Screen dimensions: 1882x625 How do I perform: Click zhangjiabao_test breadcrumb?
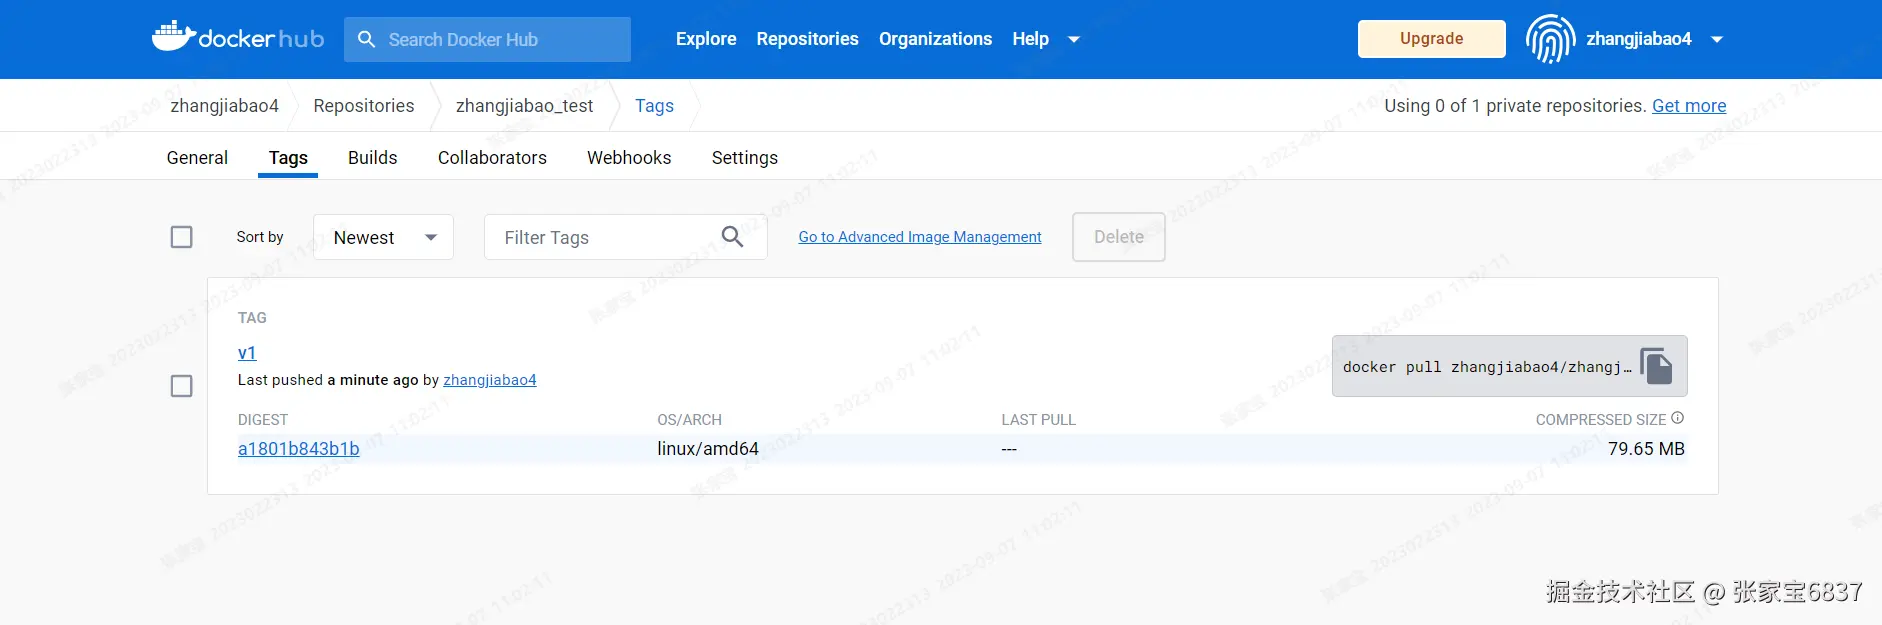tap(524, 106)
